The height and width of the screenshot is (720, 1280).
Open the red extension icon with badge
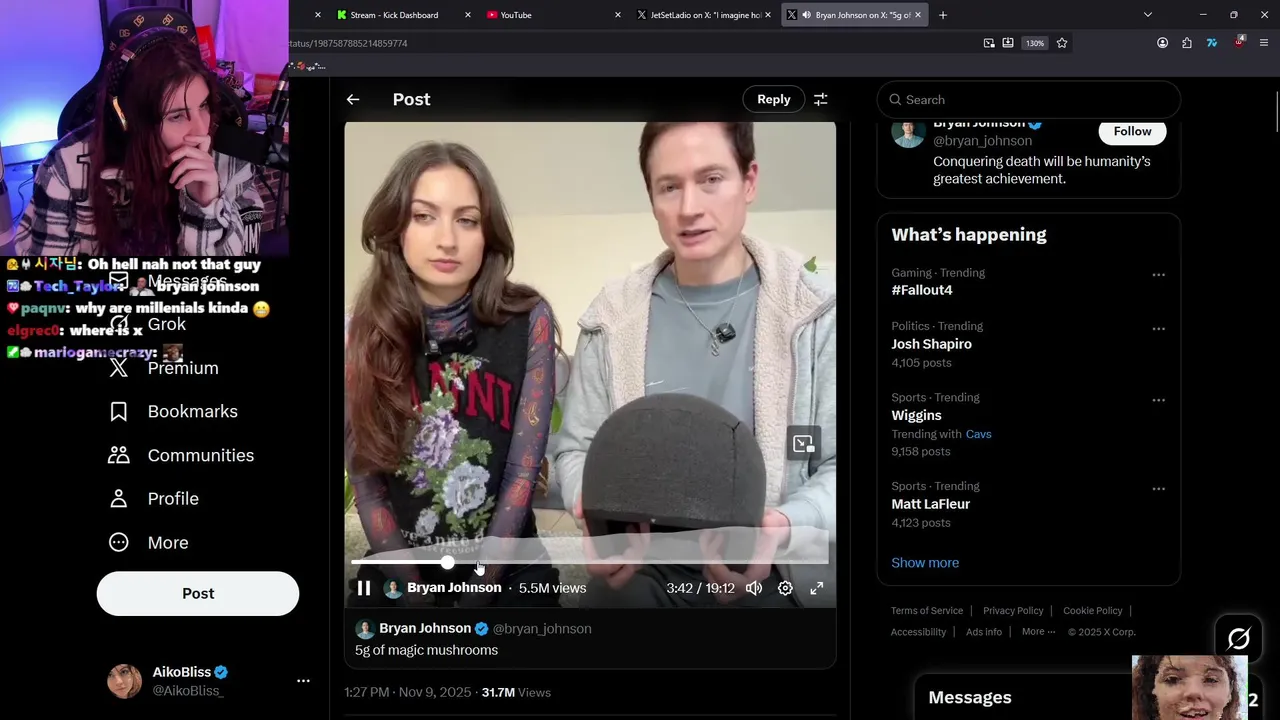click(1239, 43)
